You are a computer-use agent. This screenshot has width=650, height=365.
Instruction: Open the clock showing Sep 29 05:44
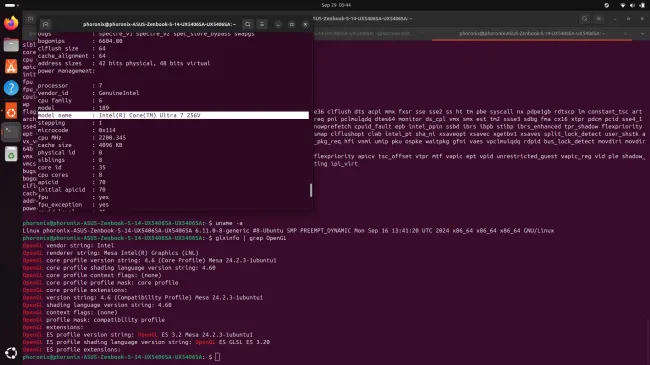tap(336, 5)
